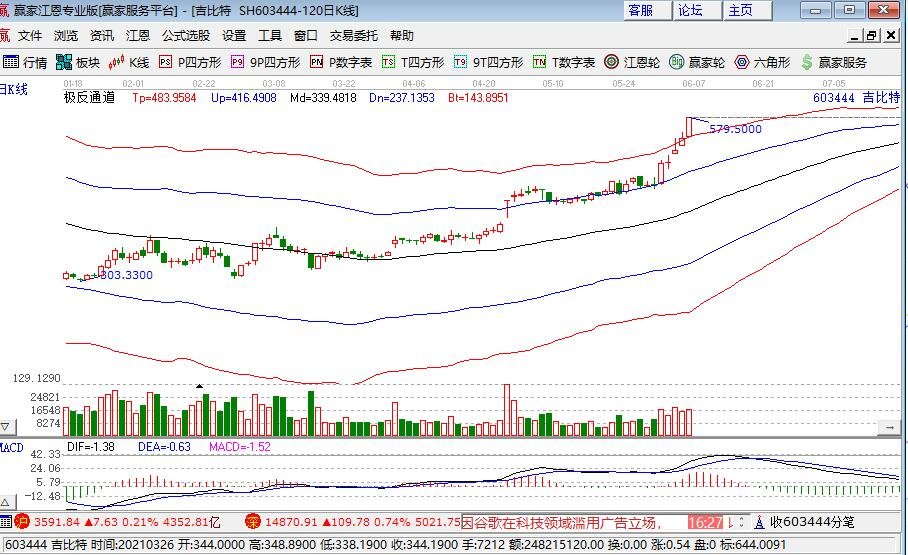Screen dimensions: 908x555
Task: Click the 16:27 time display
Action: click(705, 523)
